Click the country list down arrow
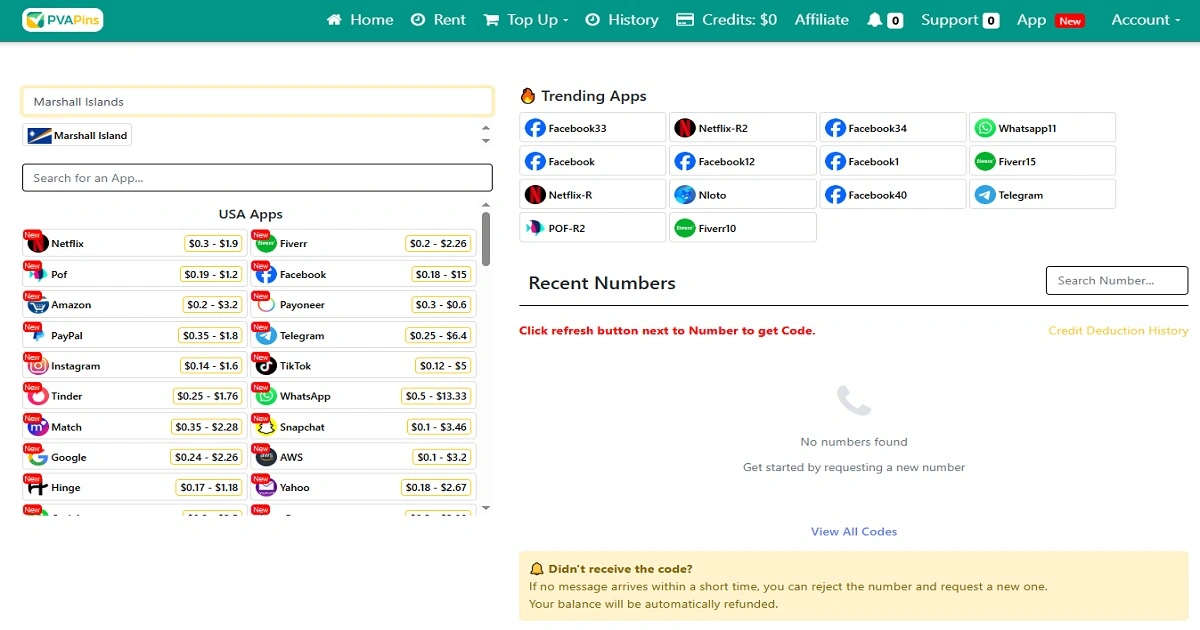1200x630 pixels. click(x=486, y=141)
